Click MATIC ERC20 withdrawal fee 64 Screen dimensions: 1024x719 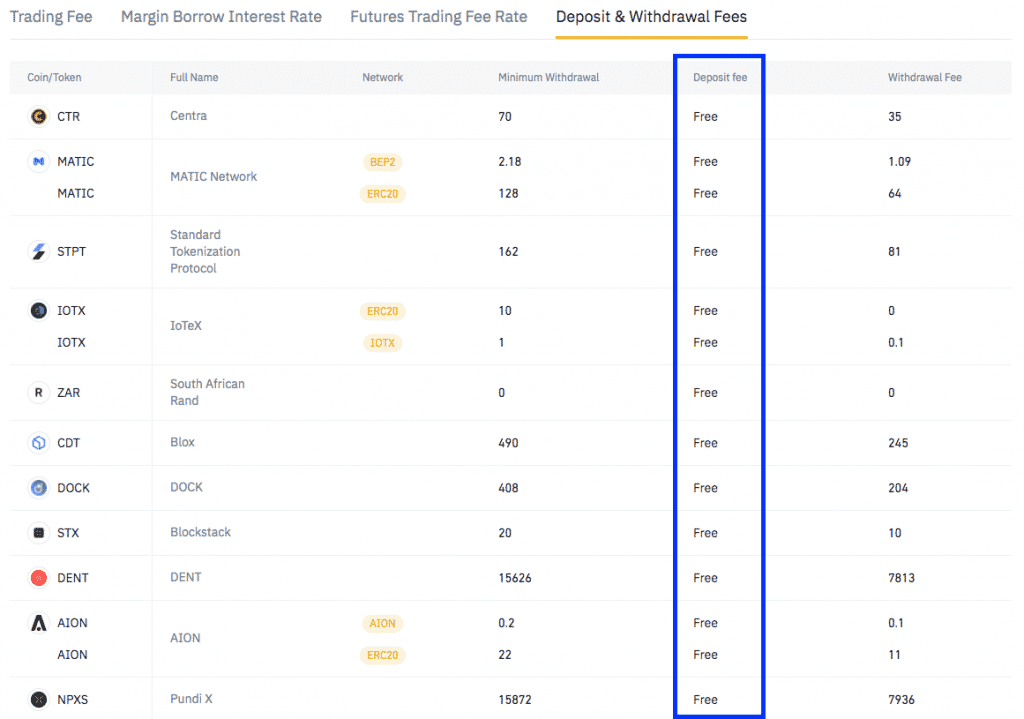895,193
